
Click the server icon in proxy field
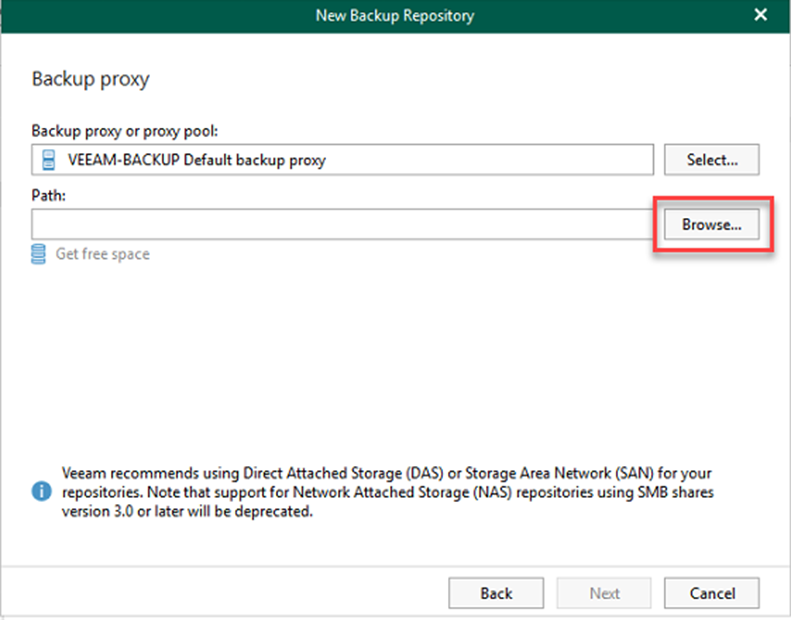48,159
